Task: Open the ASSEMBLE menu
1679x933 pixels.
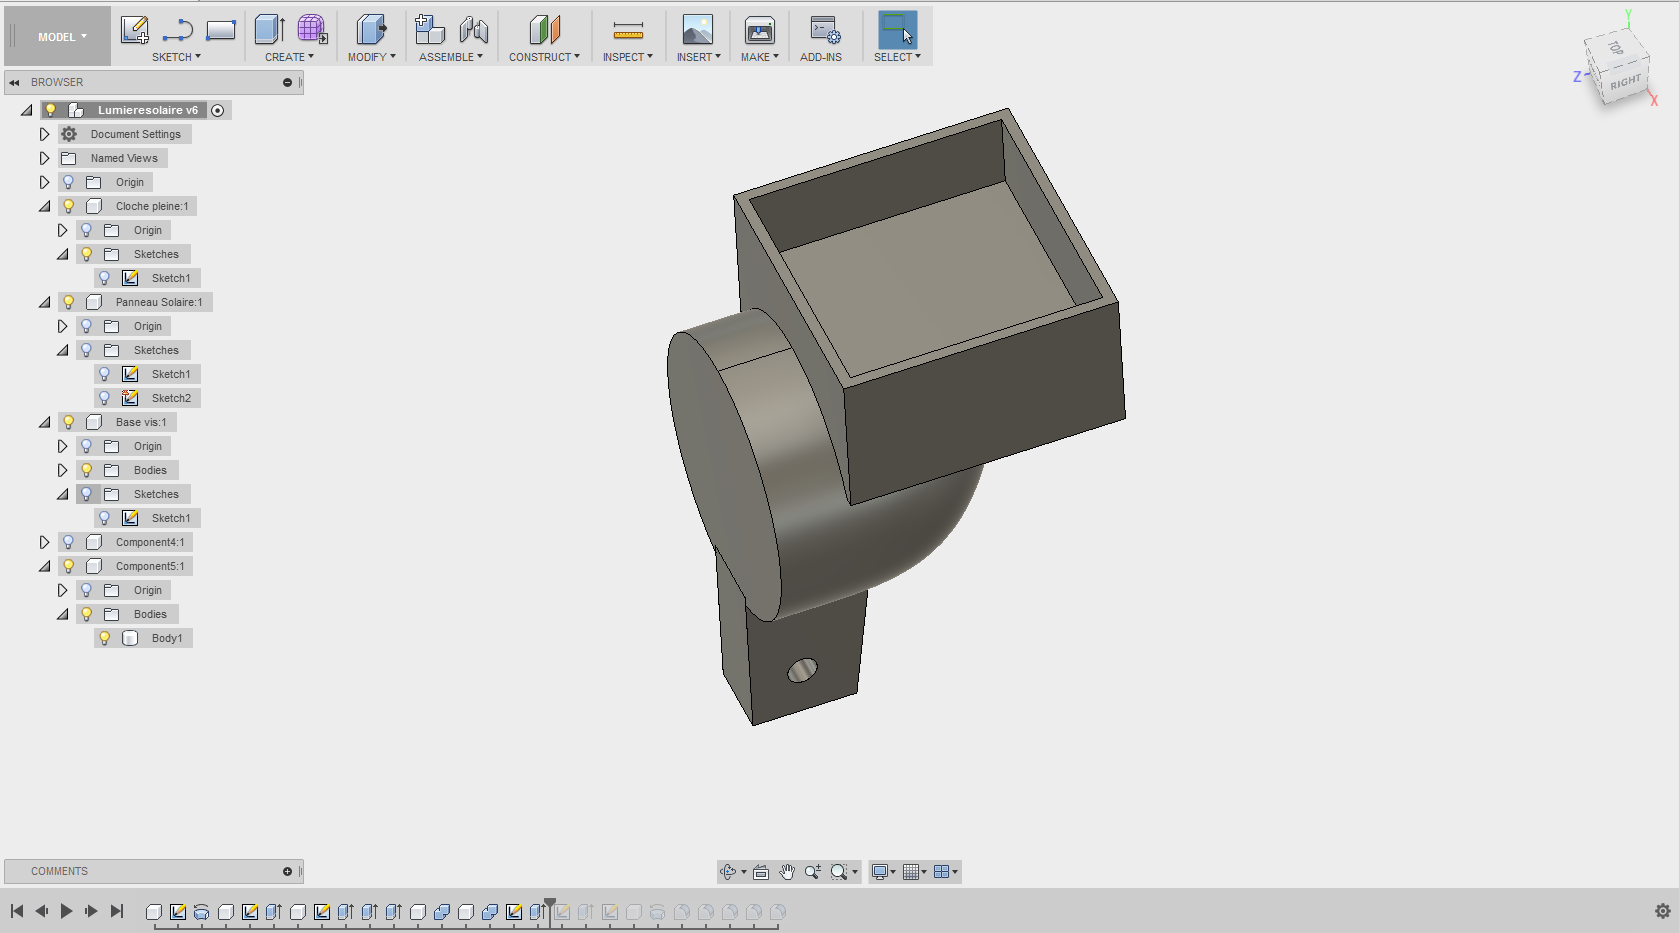Action: [451, 57]
